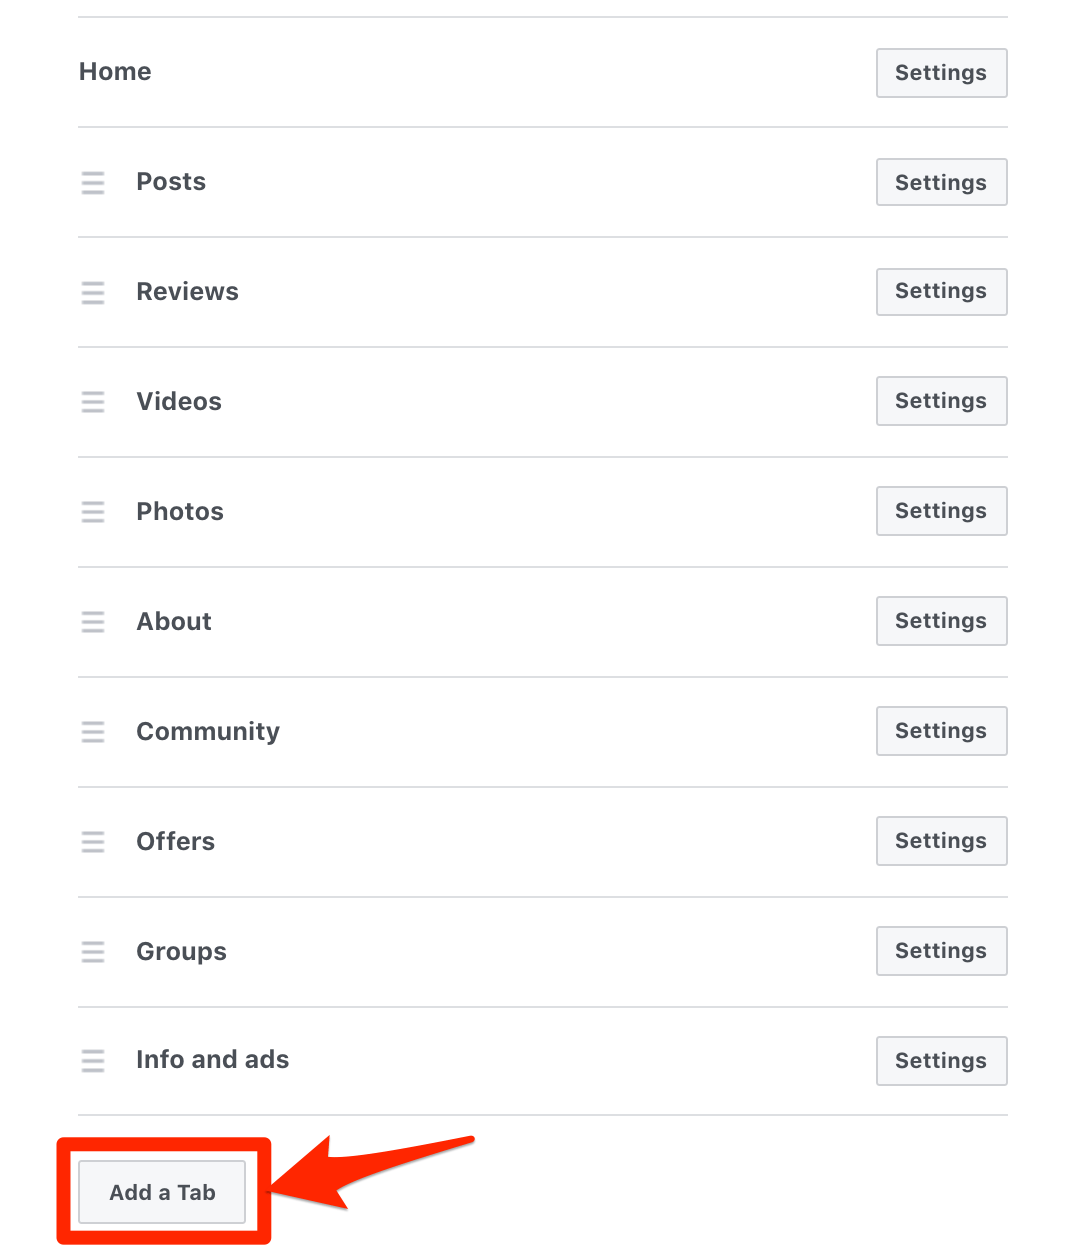Open Settings for the Offers tab
Image resolution: width=1084 pixels, height=1256 pixels.
941,841
